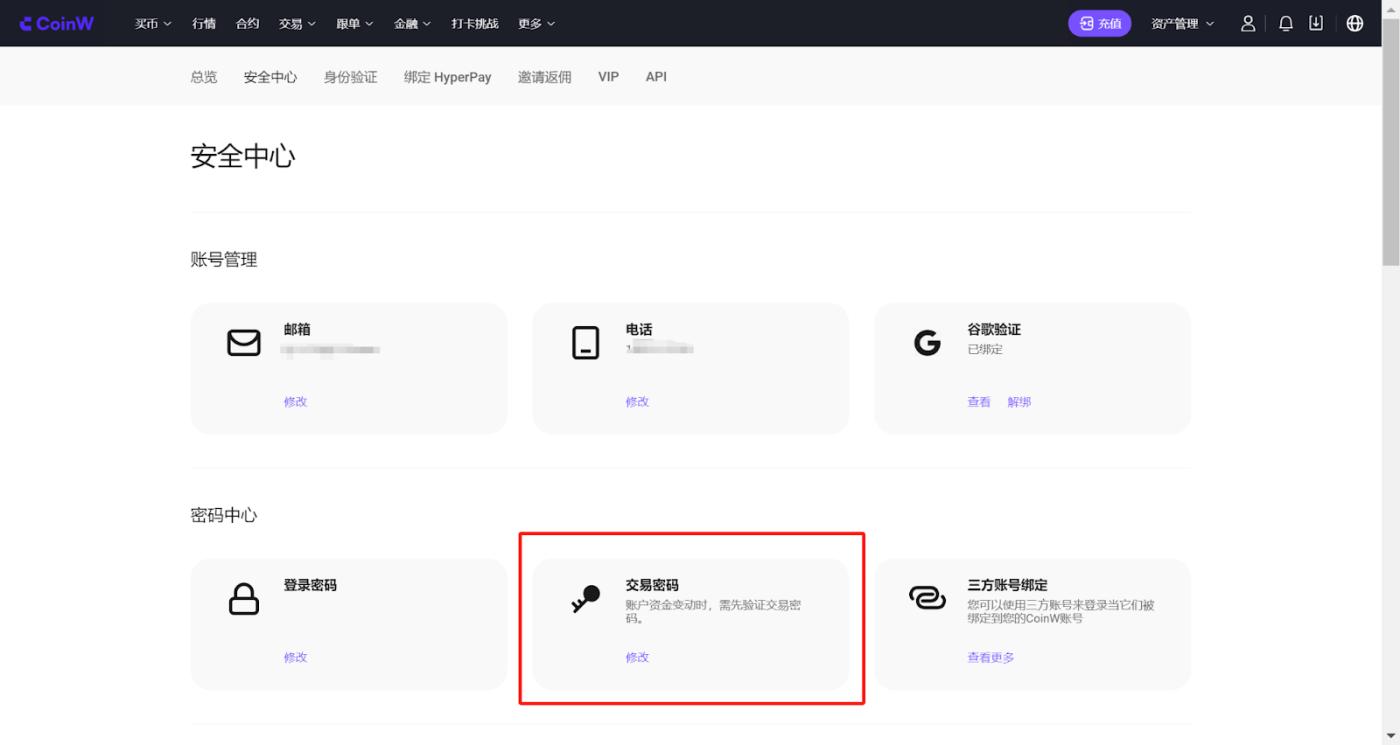Open the globe language selector
Image resolution: width=1400 pixels, height=745 pixels.
click(1355, 23)
